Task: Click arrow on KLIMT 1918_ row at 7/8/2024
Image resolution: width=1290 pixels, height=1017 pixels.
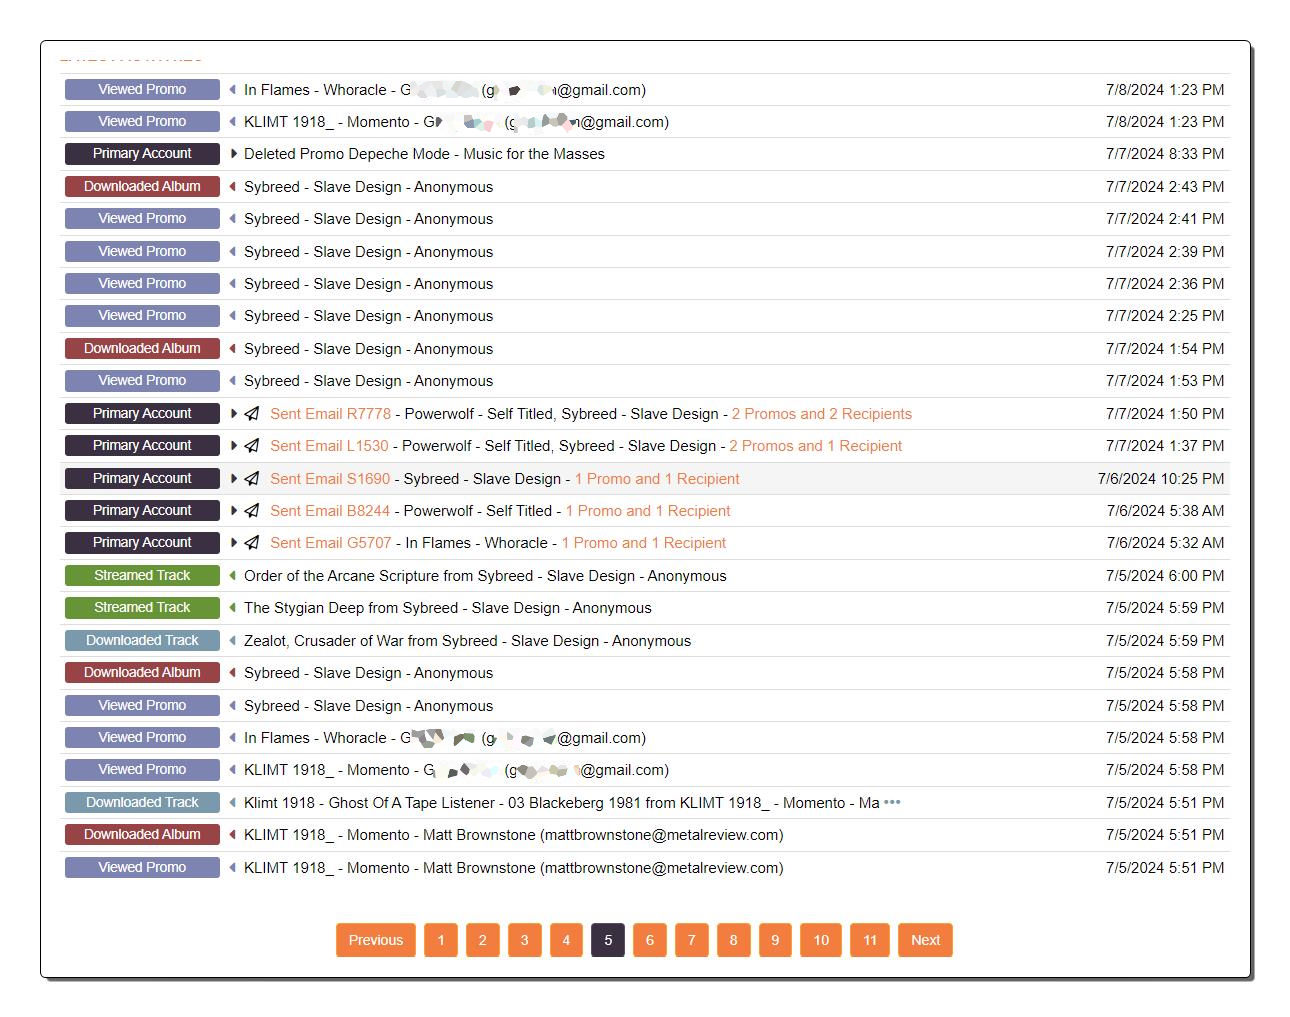Action: 233,122
